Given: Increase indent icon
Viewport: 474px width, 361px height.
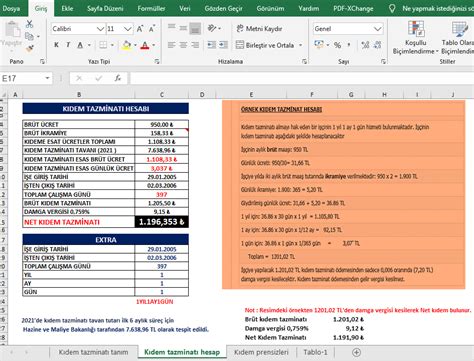Looking at the screenshot, I should click(223, 45).
